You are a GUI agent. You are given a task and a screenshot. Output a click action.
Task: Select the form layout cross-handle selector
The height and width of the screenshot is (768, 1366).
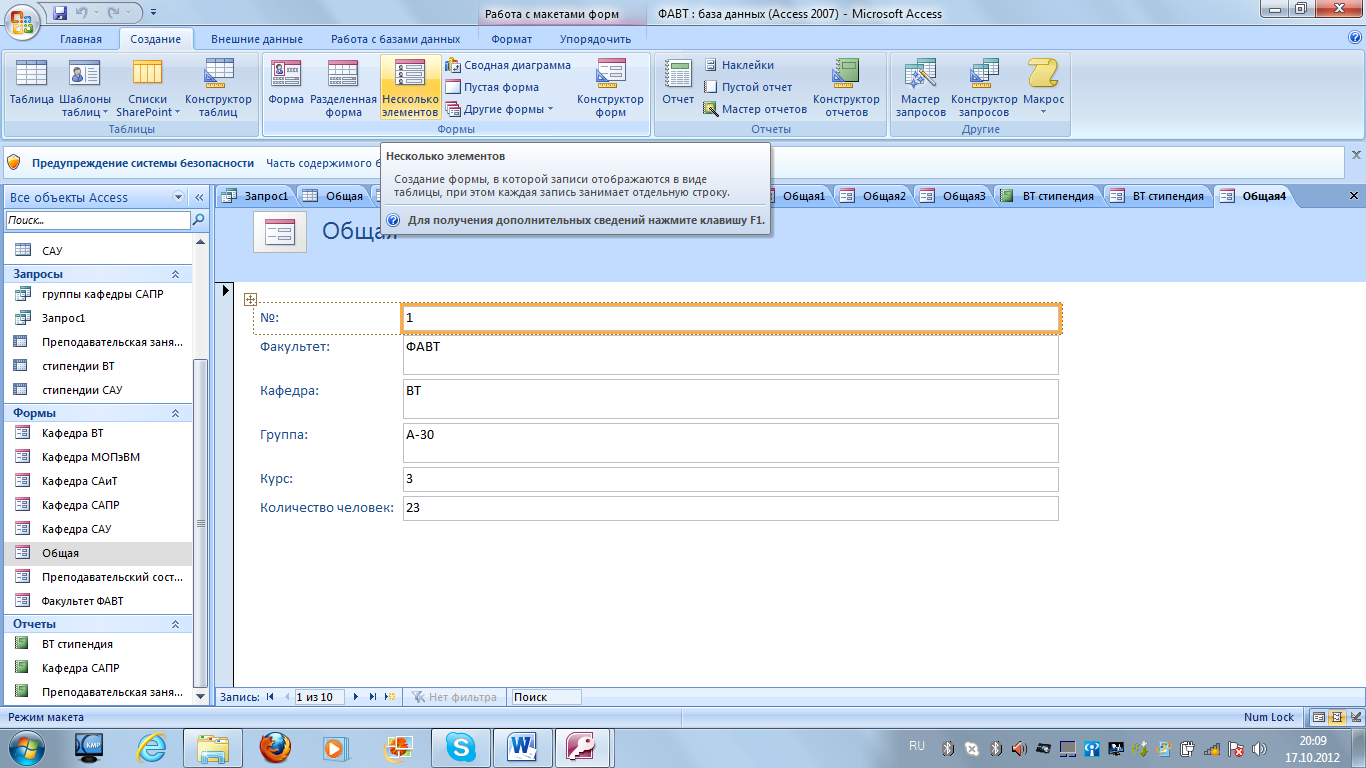point(251,298)
